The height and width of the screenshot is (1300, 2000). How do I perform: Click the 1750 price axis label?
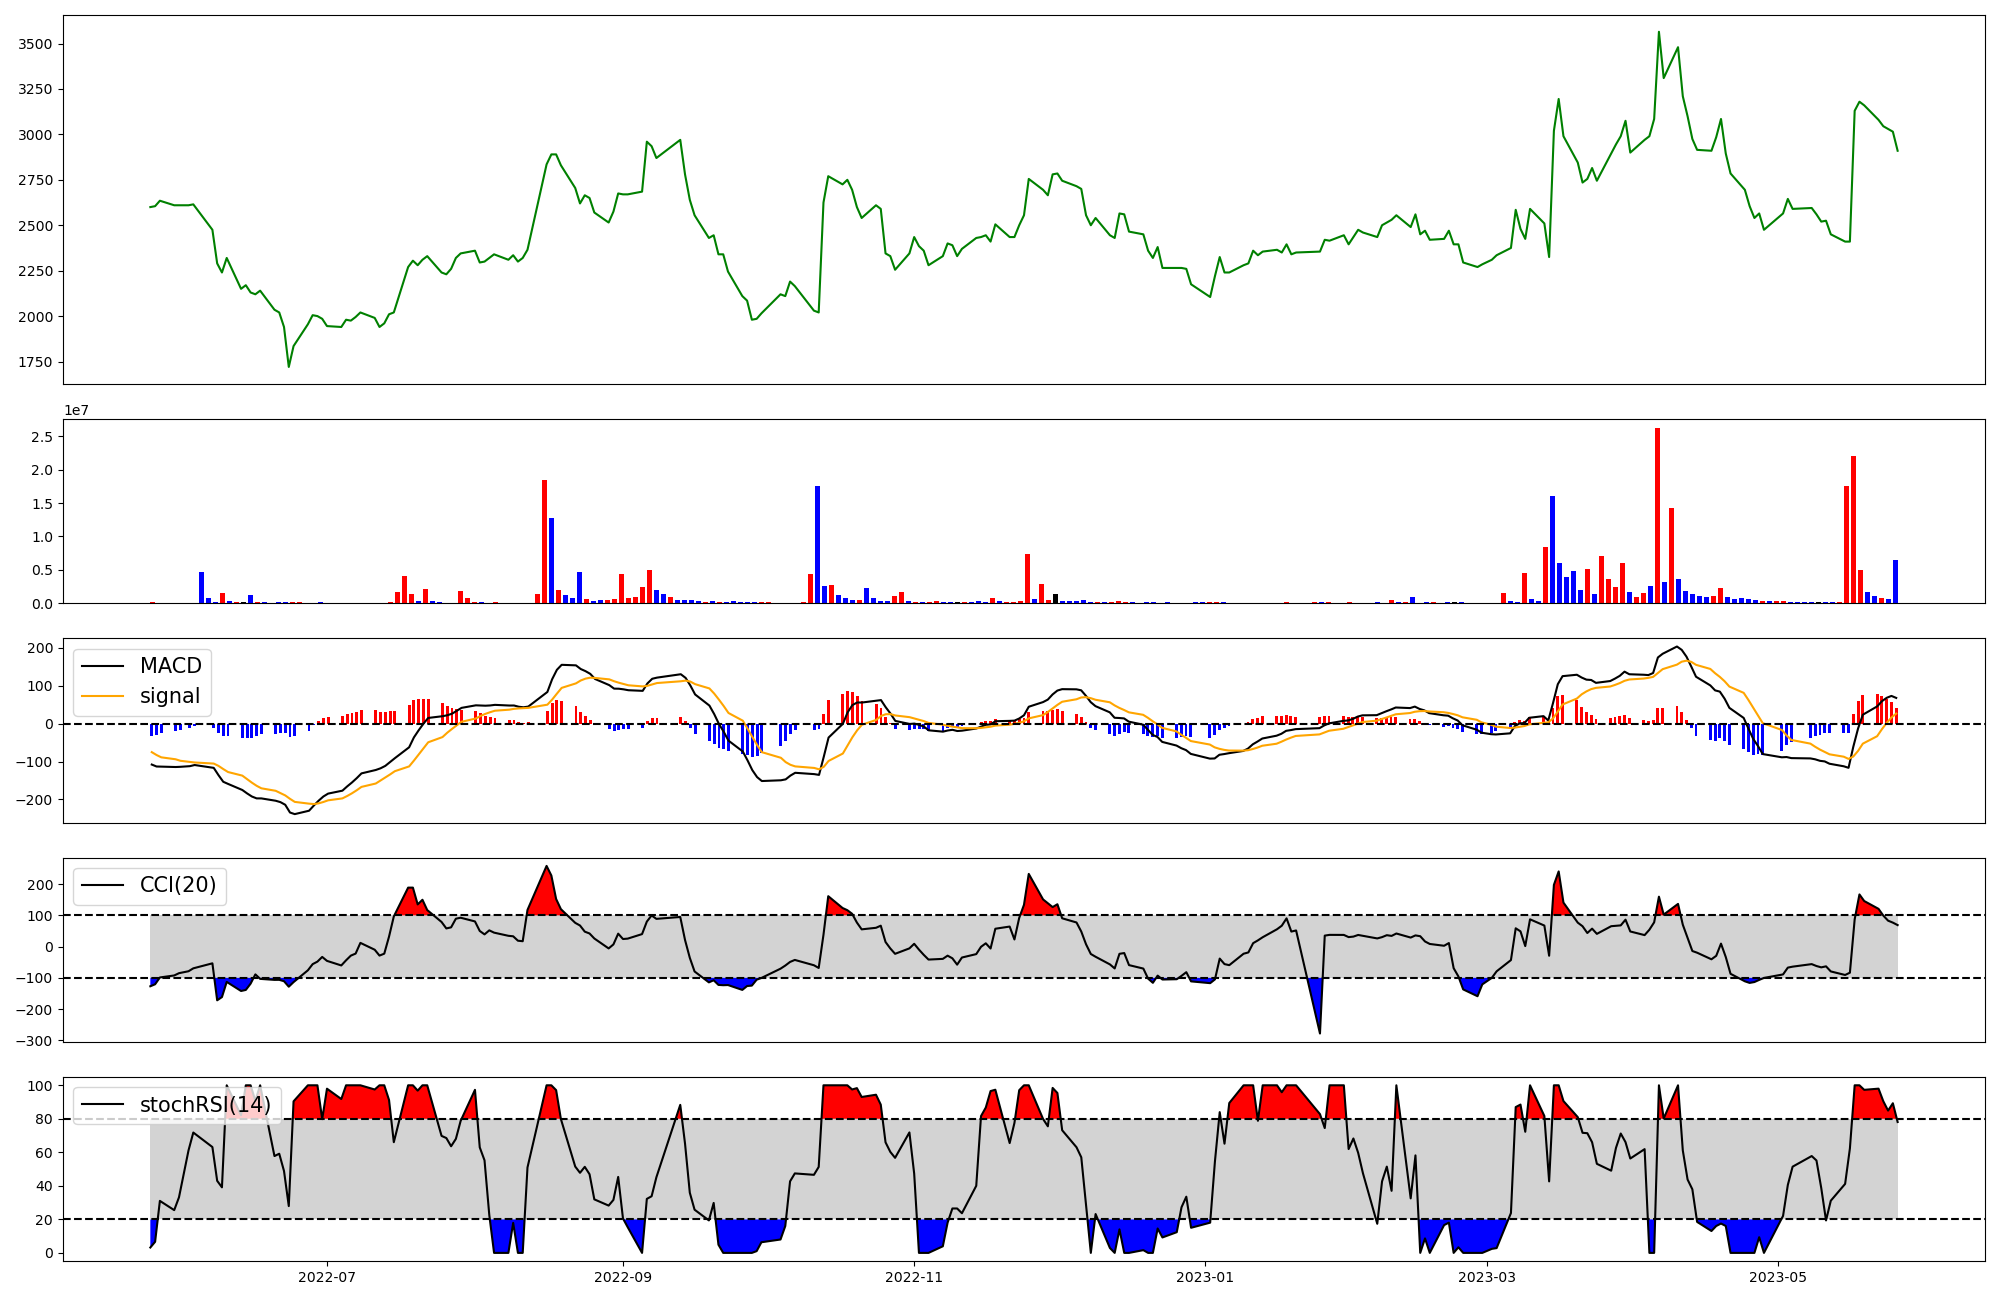(36, 362)
